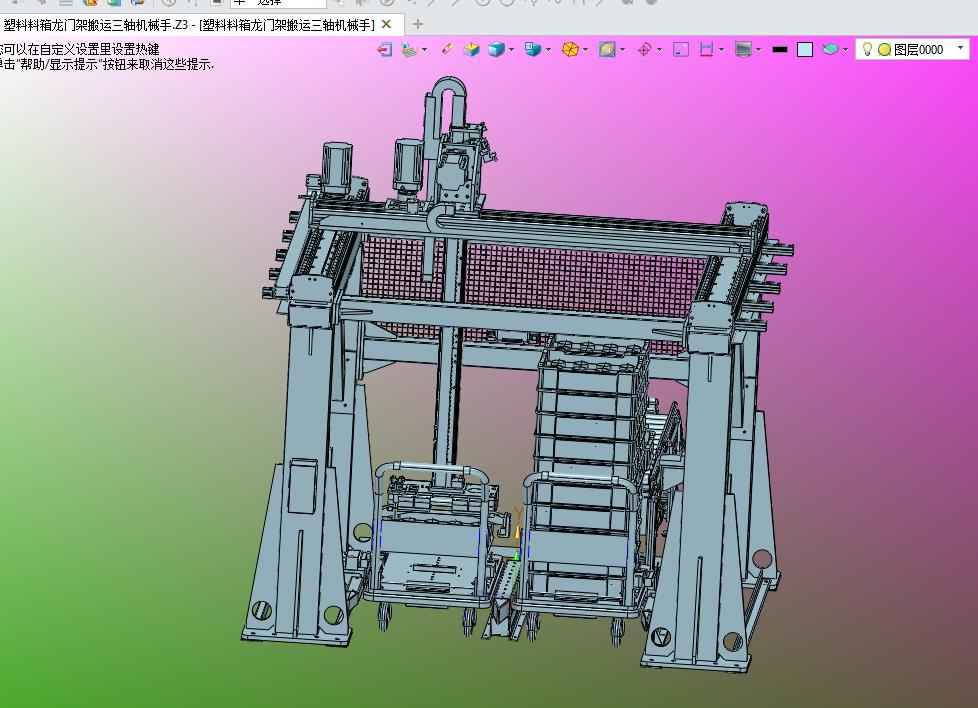Viewport: 978px width, 708px height.
Task: Click the light blue face color swatch
Action: click(x=805, y=49)
